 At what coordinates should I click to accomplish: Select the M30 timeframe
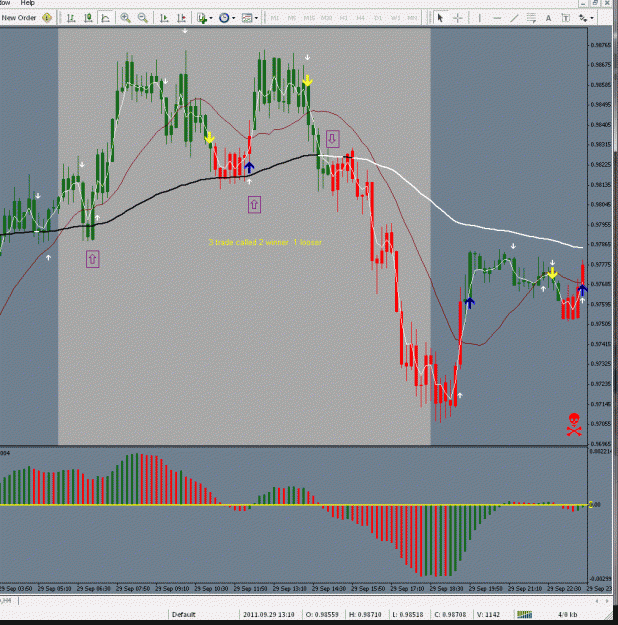(327, 18)
